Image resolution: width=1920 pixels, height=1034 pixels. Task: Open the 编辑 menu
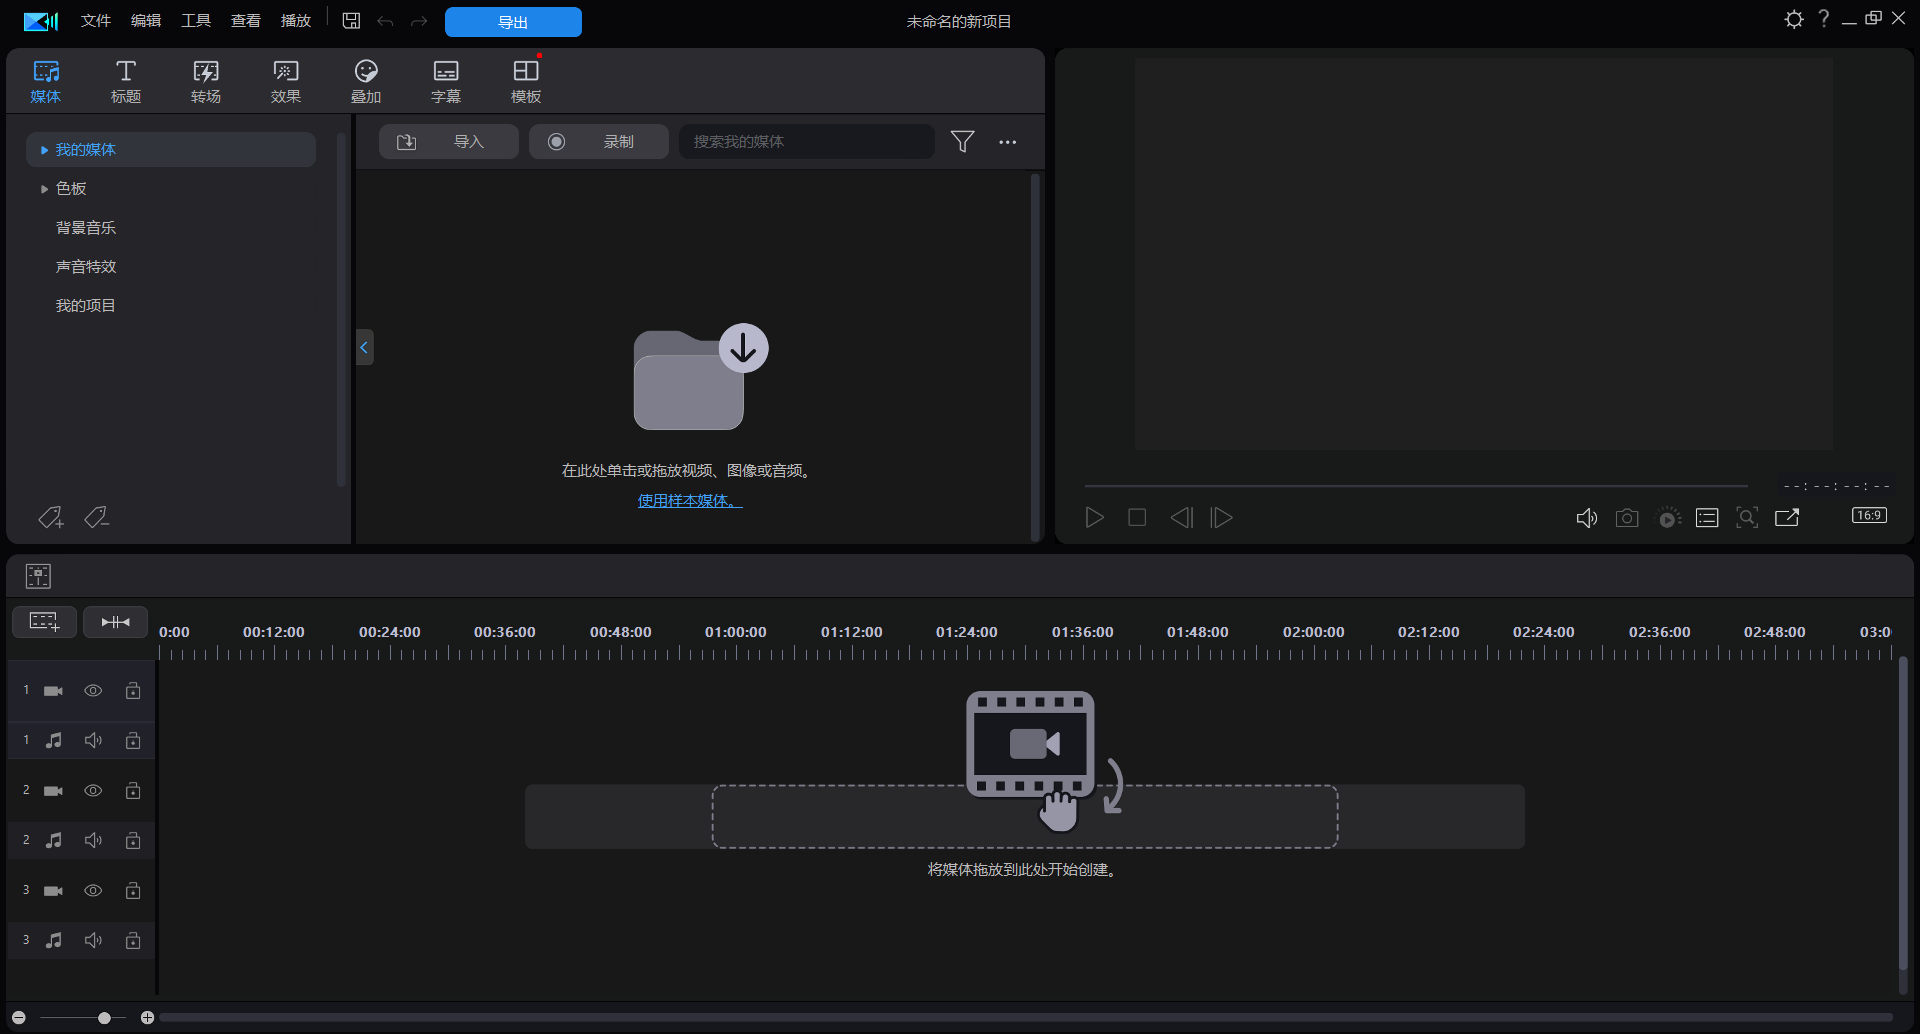click(x=146, y=21)
